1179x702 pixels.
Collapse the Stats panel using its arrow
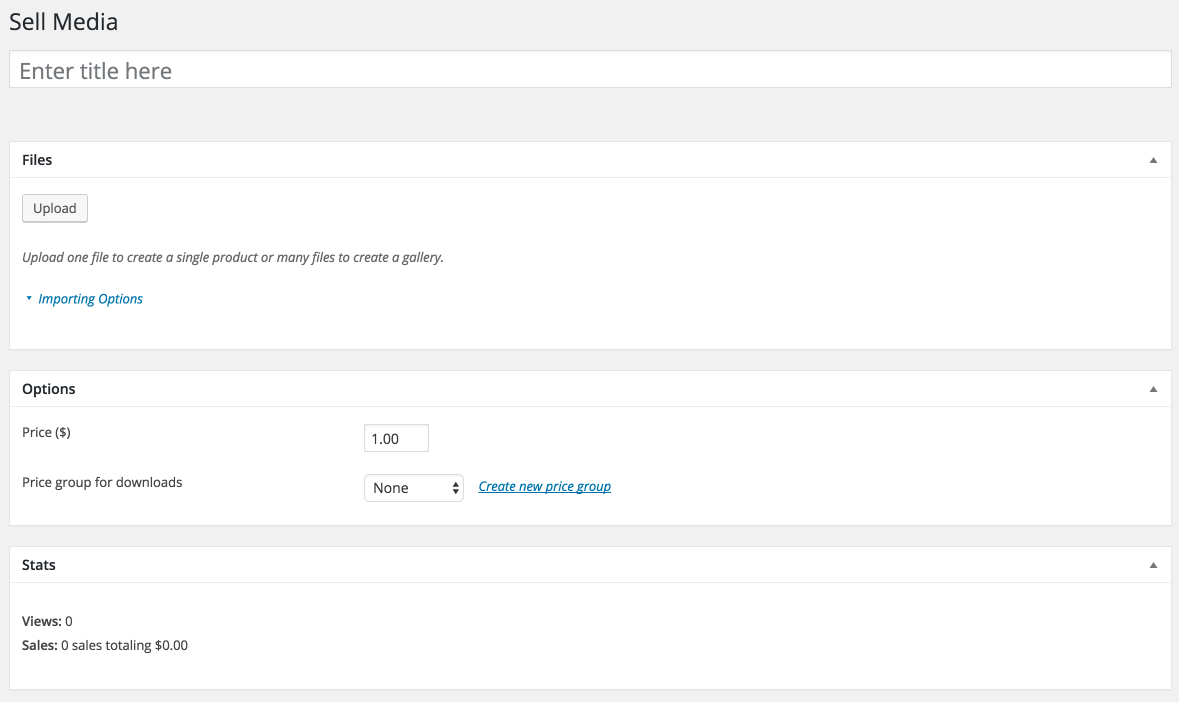1153,565
